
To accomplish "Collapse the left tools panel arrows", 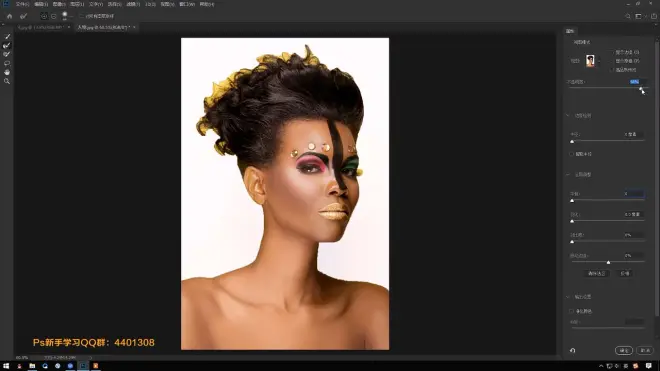I will point(3,25).
